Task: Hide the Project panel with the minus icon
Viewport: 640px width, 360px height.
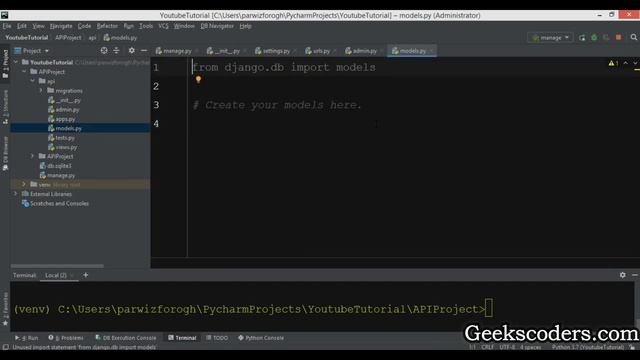Action: (x=144, y=50)
